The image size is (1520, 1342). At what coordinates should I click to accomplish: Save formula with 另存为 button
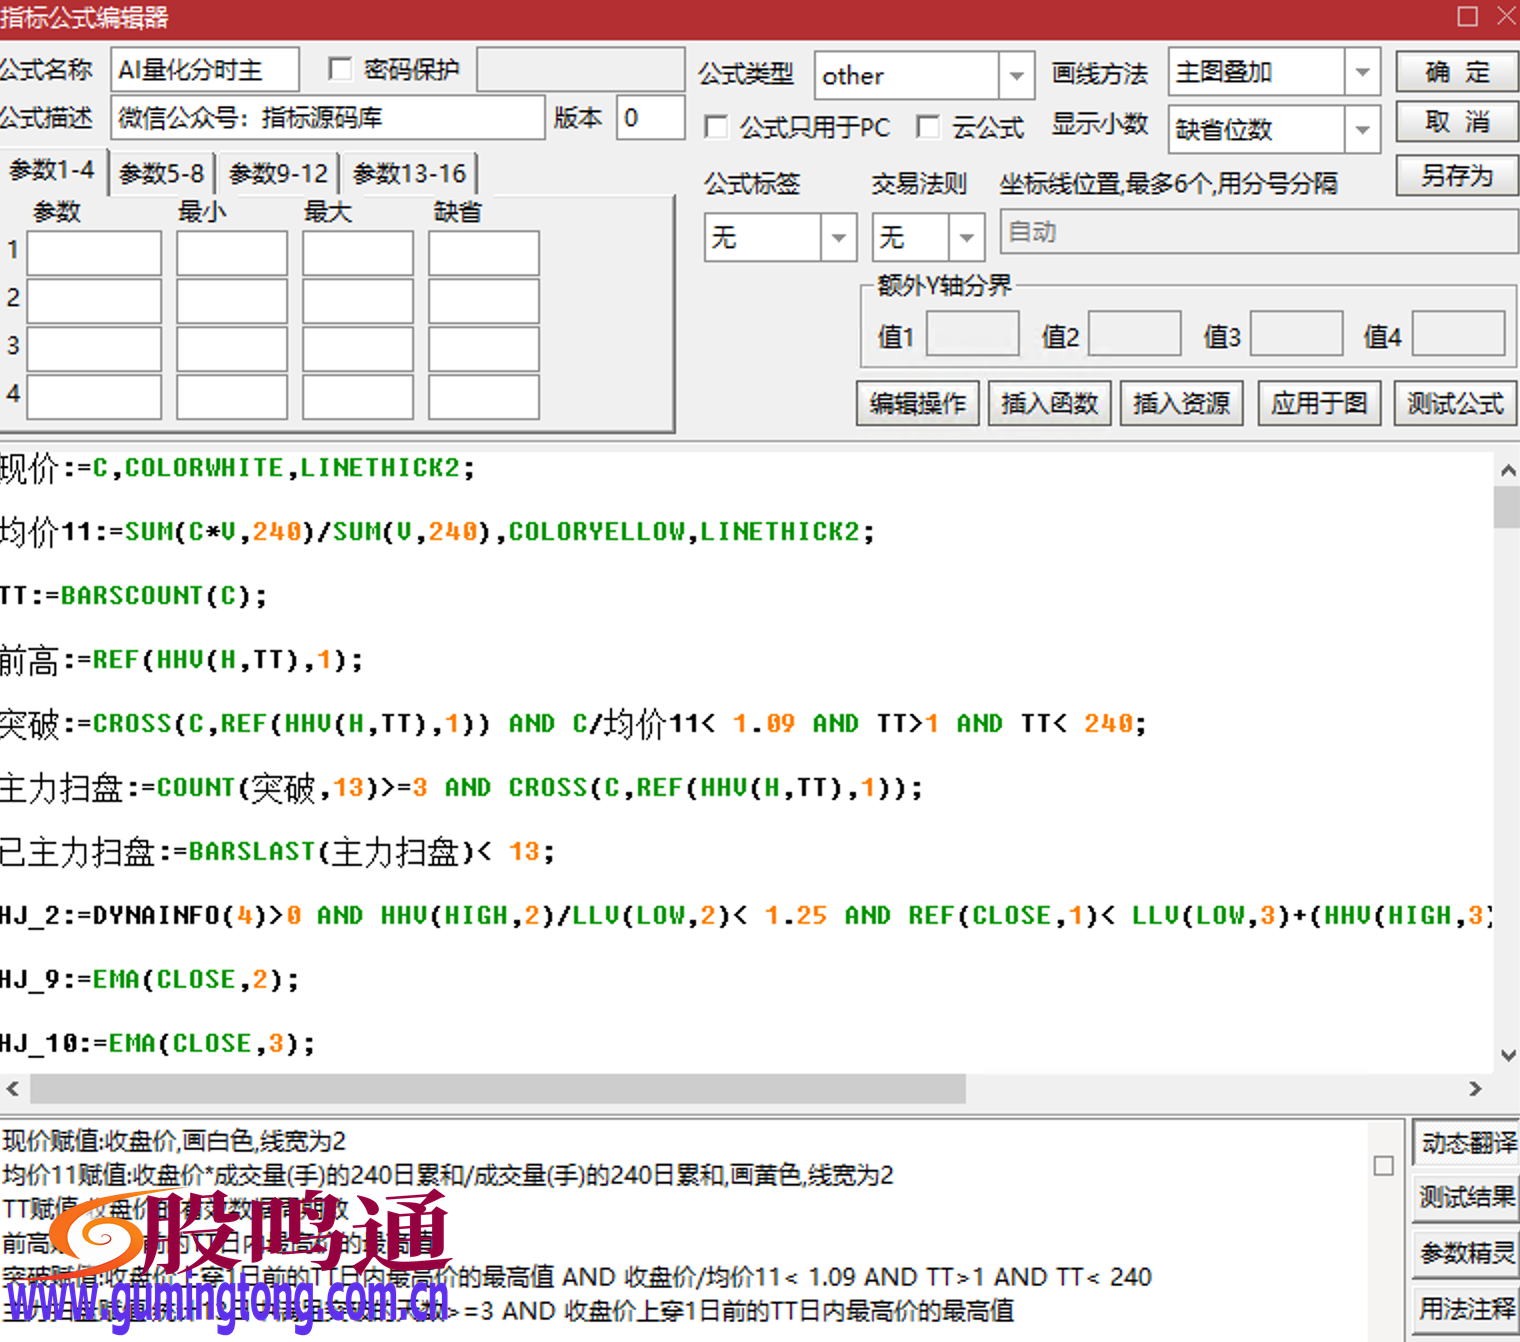point(1456,176)
